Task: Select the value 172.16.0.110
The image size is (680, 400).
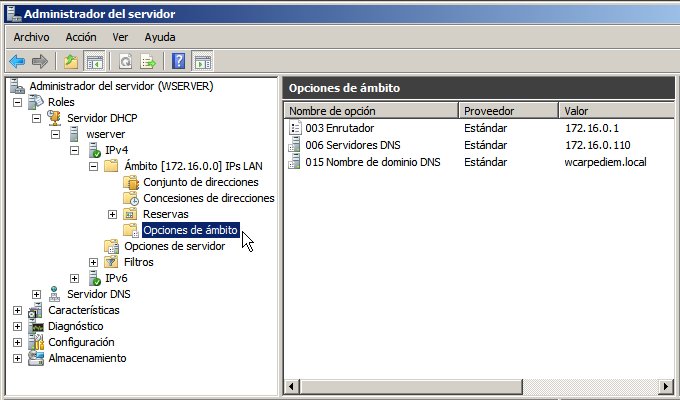Action: [x=598, y=145]
